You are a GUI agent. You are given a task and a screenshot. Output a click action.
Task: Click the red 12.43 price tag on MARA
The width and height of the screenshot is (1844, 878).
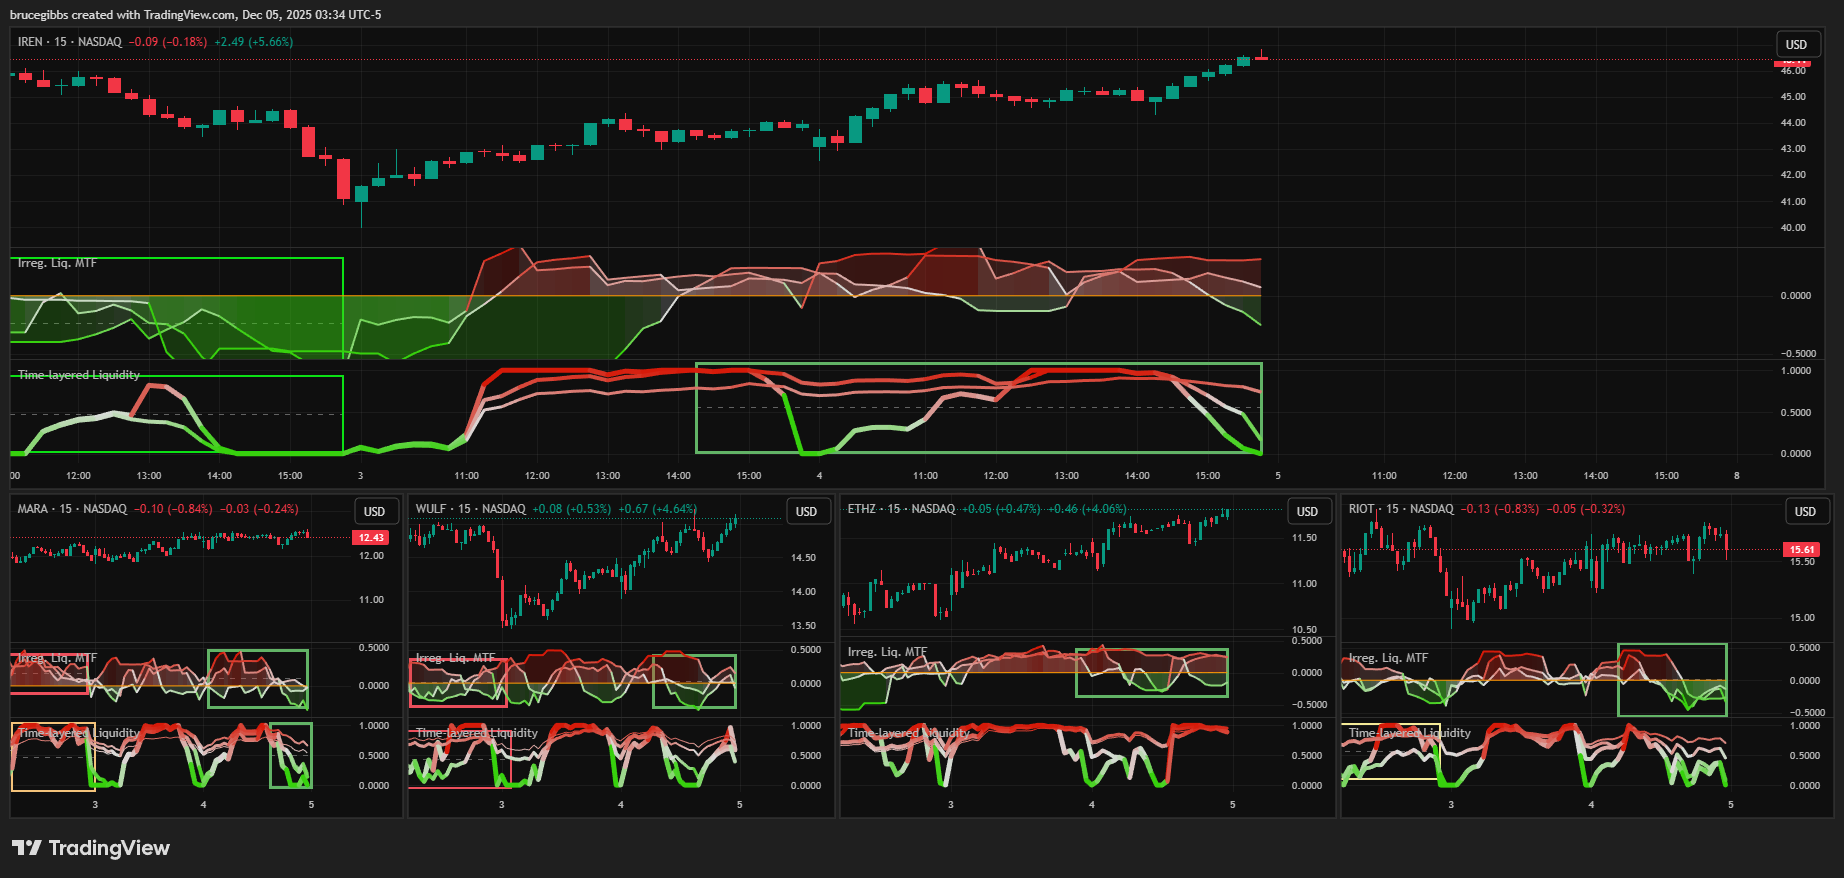371,538
